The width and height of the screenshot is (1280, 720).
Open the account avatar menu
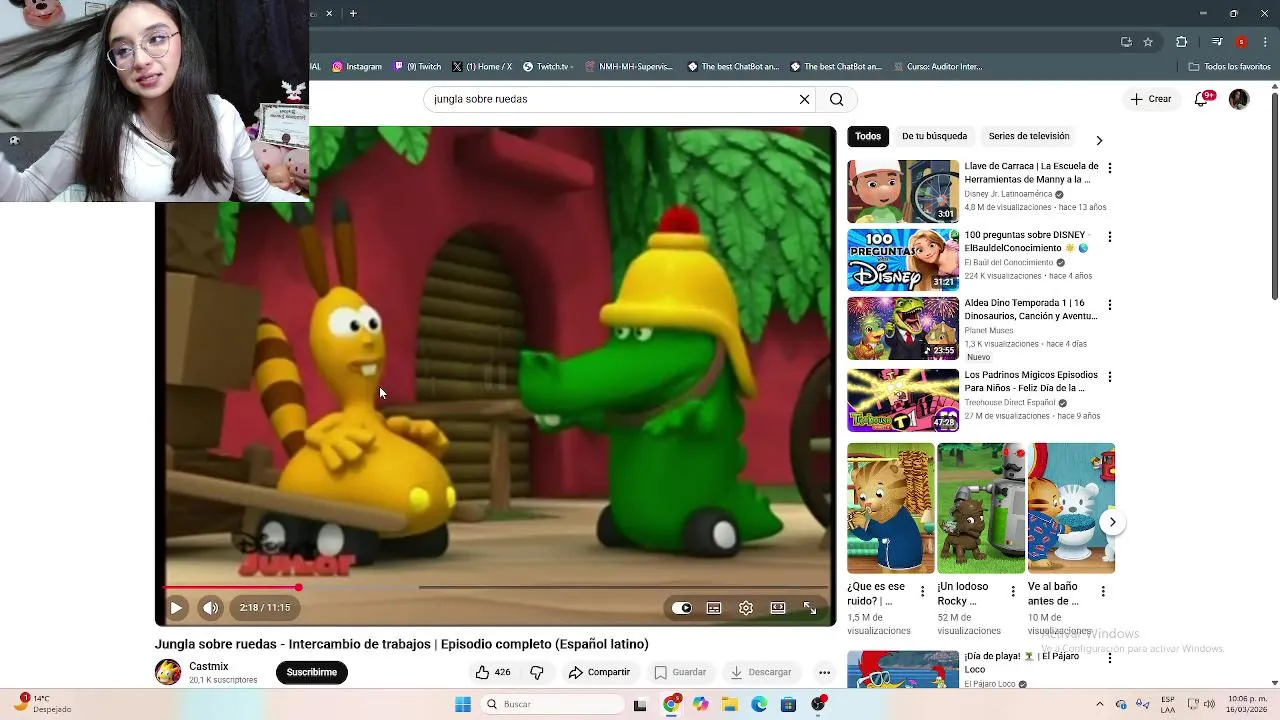point(1239,99)
